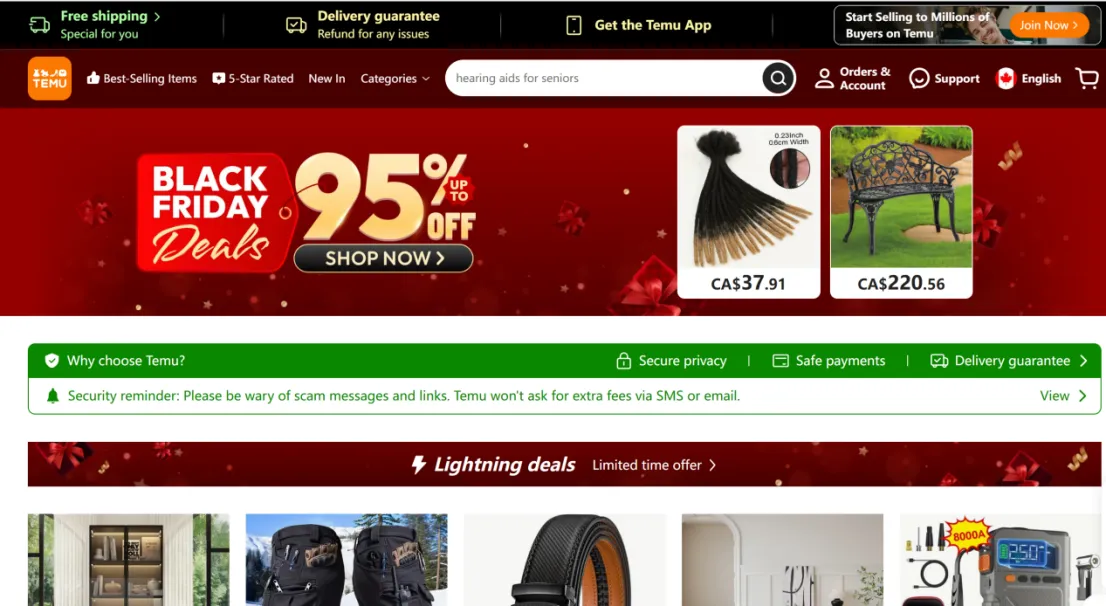Click the Join Now button
1106x606 pixels.
[x=1048, y=25]
